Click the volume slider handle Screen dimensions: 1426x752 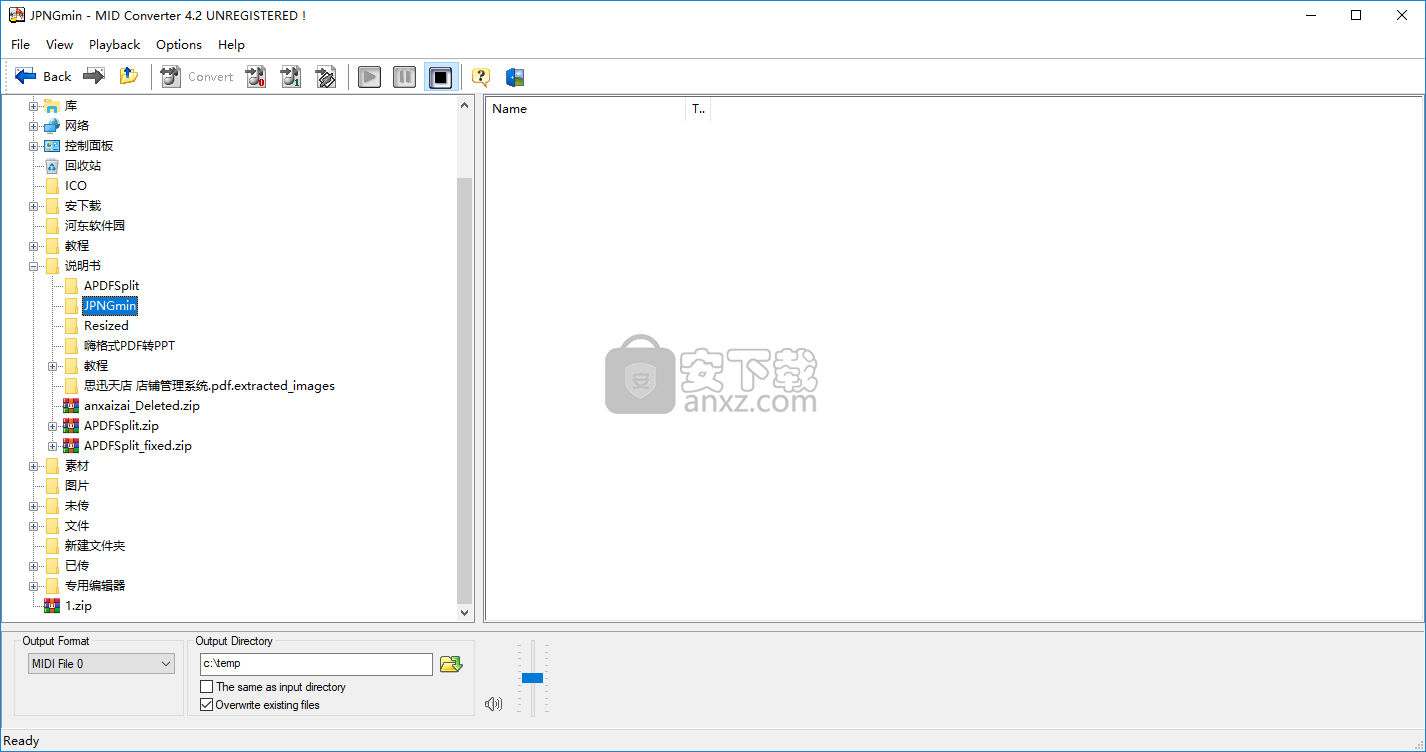532,678
